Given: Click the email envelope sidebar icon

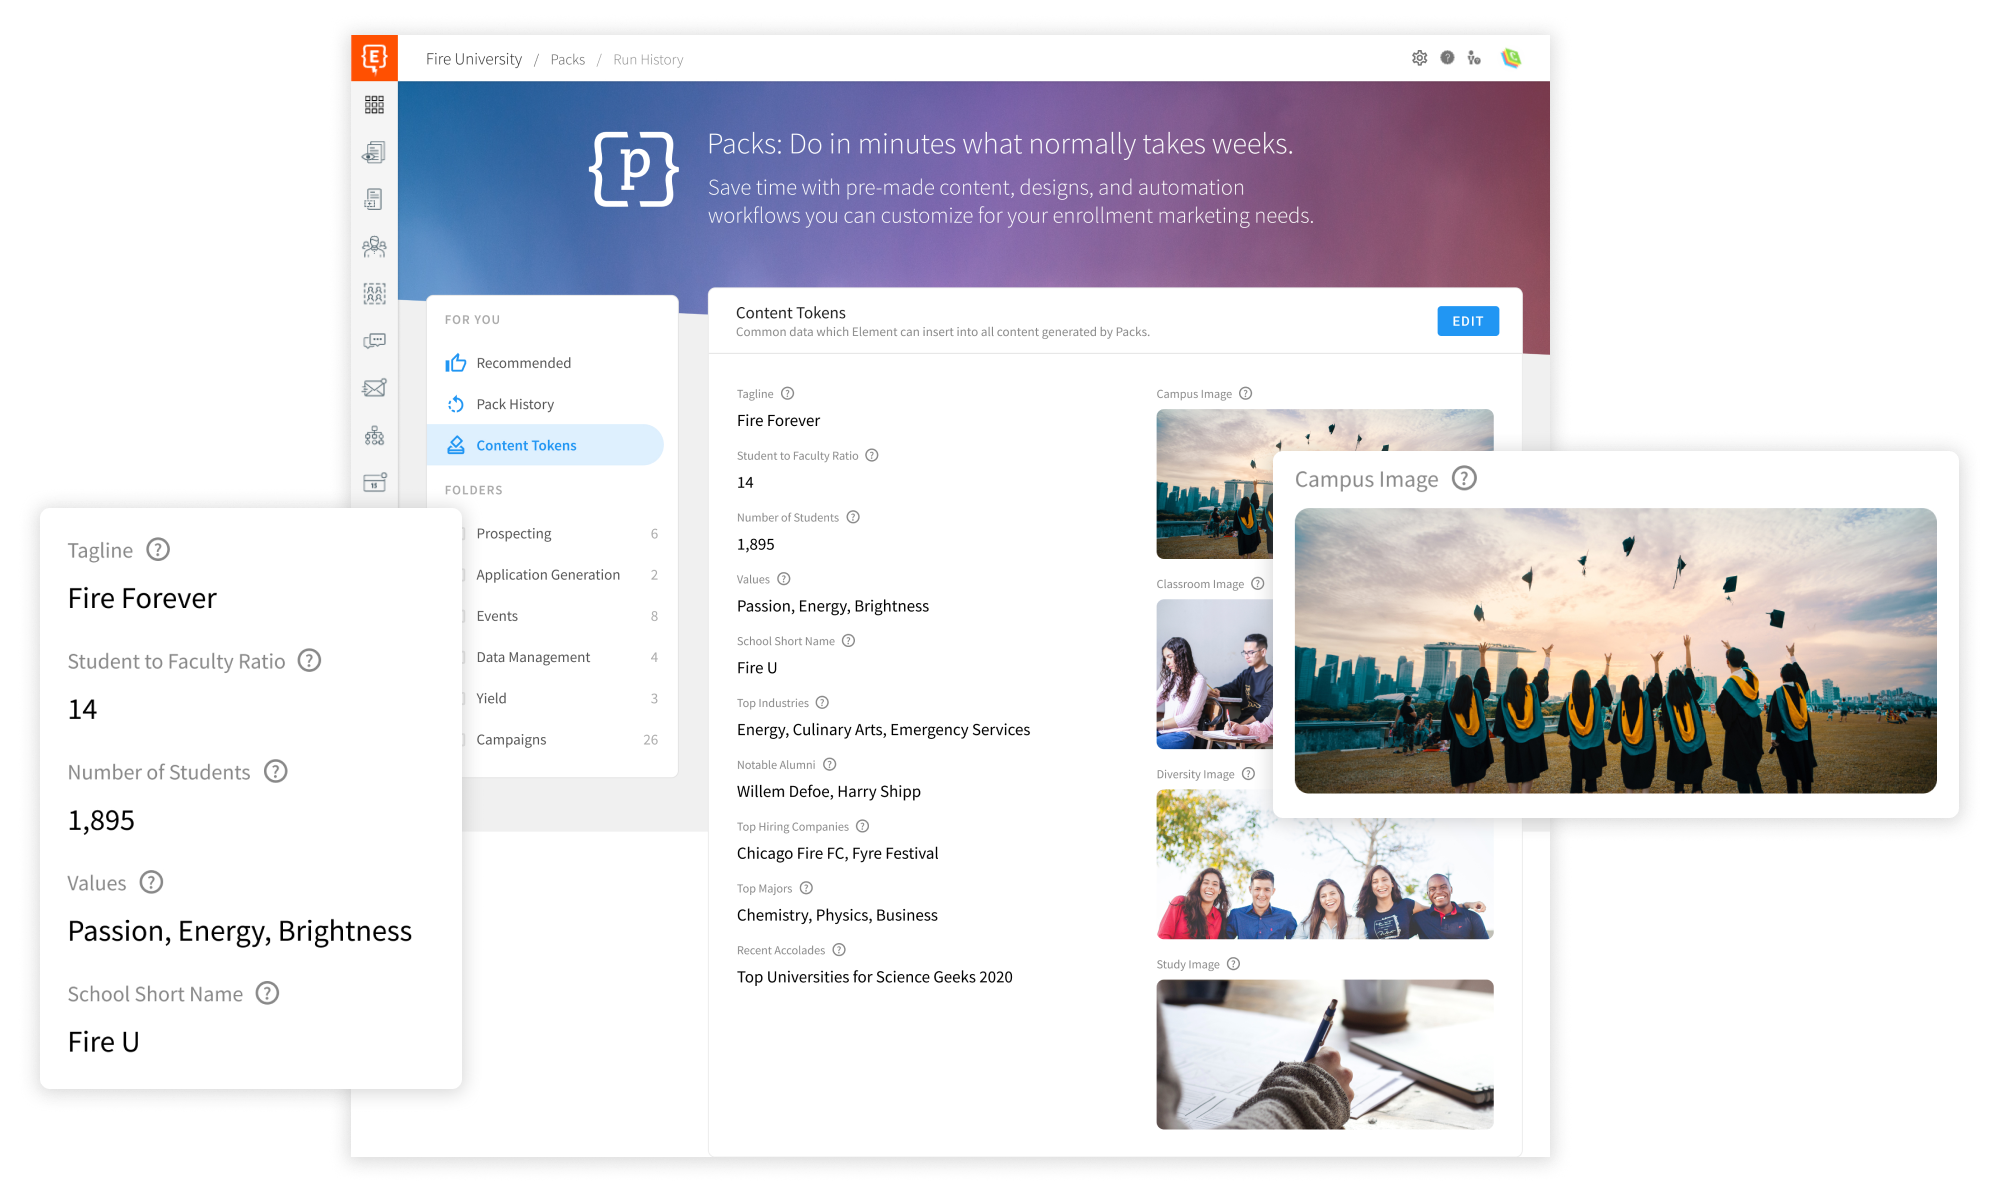Looking at the screenshot, I should [x=374, y=388].
